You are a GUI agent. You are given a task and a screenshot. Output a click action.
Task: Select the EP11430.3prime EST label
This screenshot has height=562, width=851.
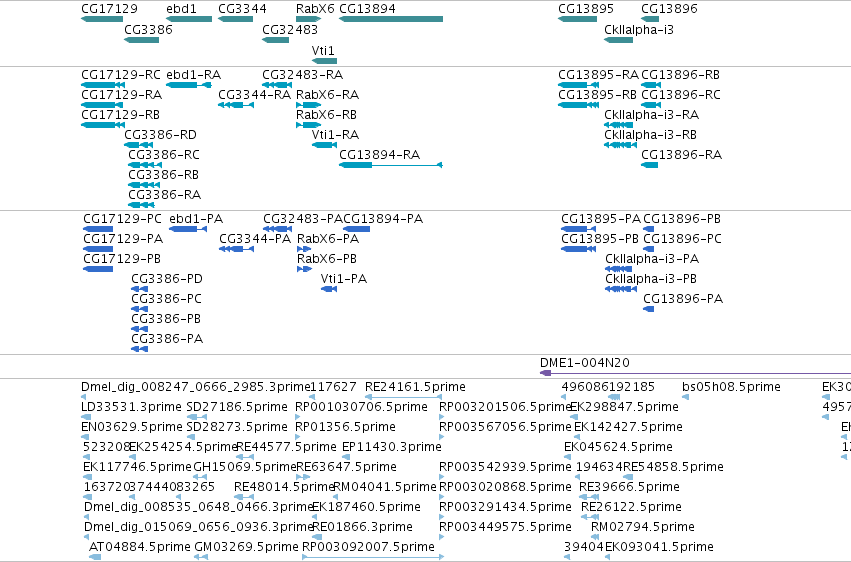click(x=391, y=448)
